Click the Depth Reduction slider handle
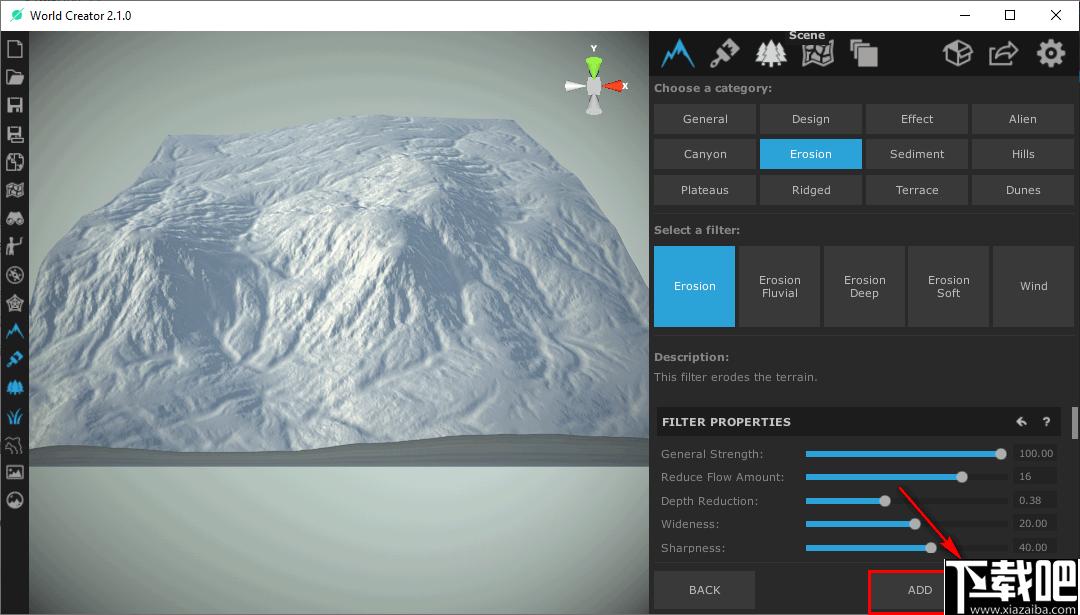This screenshot has height=615, width=1080. [885, 501]
